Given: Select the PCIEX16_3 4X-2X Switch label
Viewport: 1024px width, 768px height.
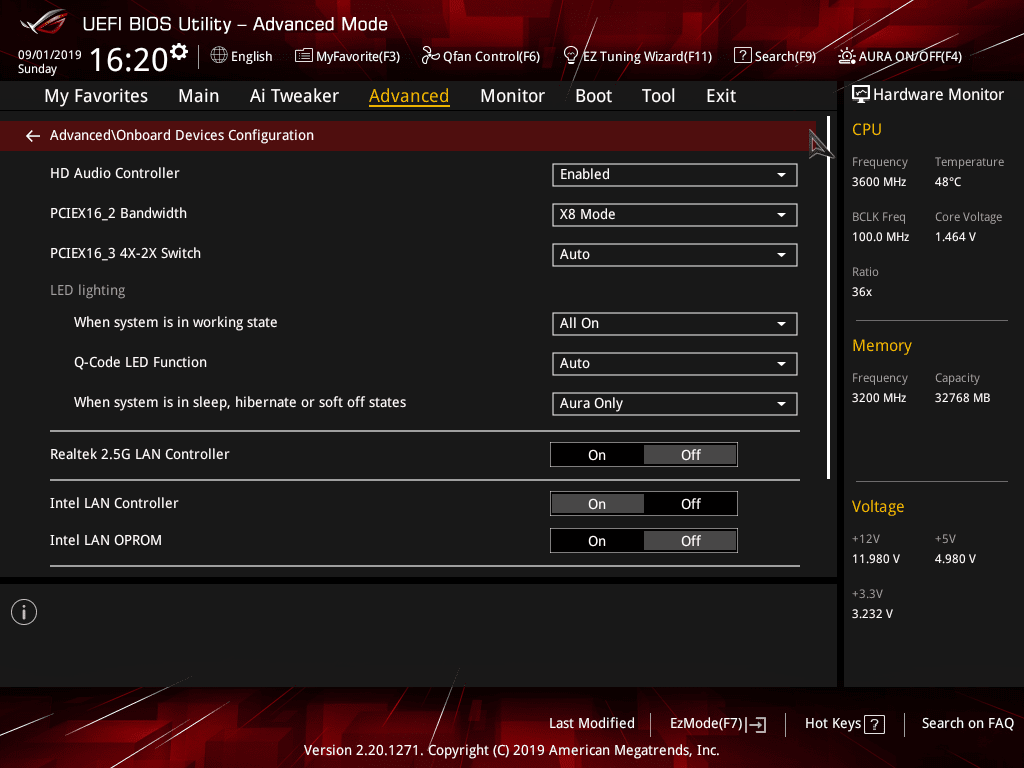Looking at the screenshot, I should tap(125, 253).
